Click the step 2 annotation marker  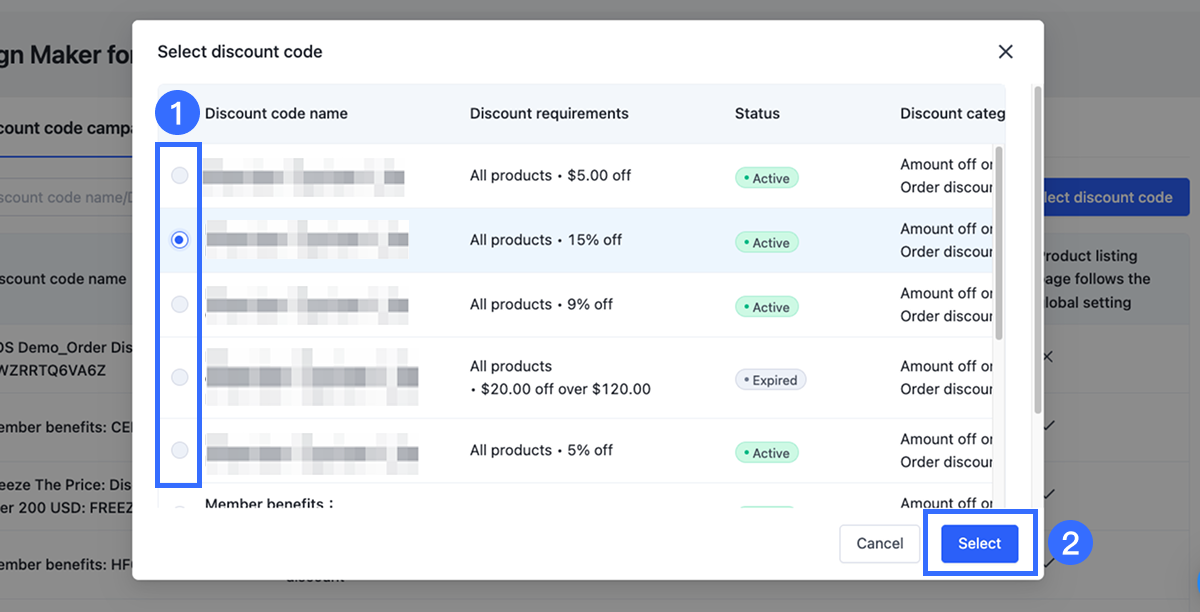(1070, 544)
